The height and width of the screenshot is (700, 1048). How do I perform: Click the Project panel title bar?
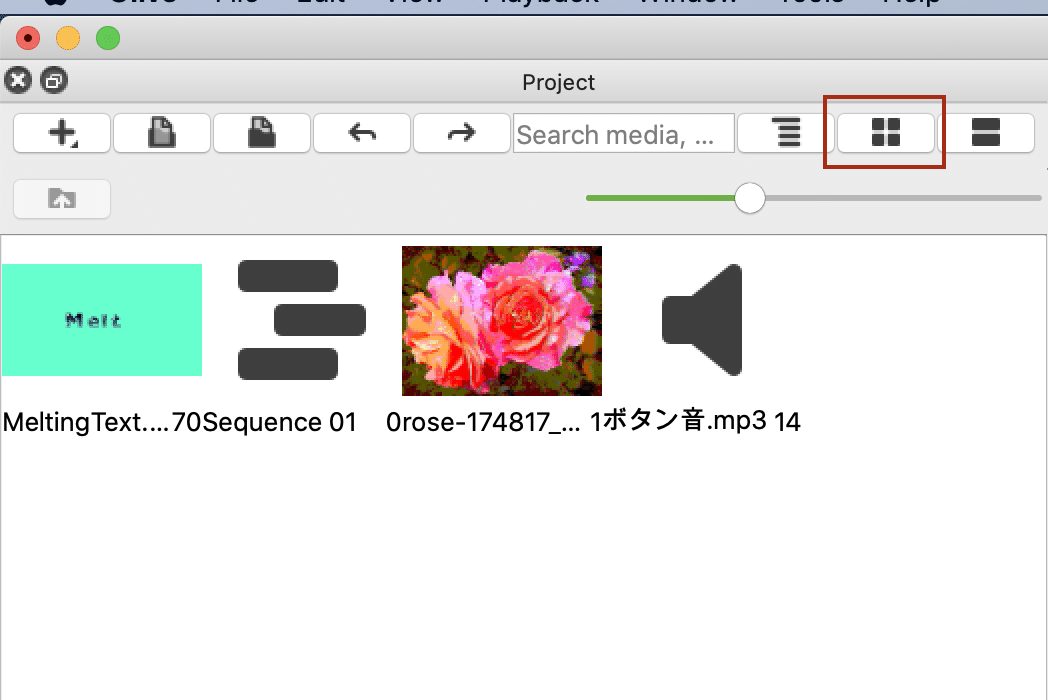558,82
